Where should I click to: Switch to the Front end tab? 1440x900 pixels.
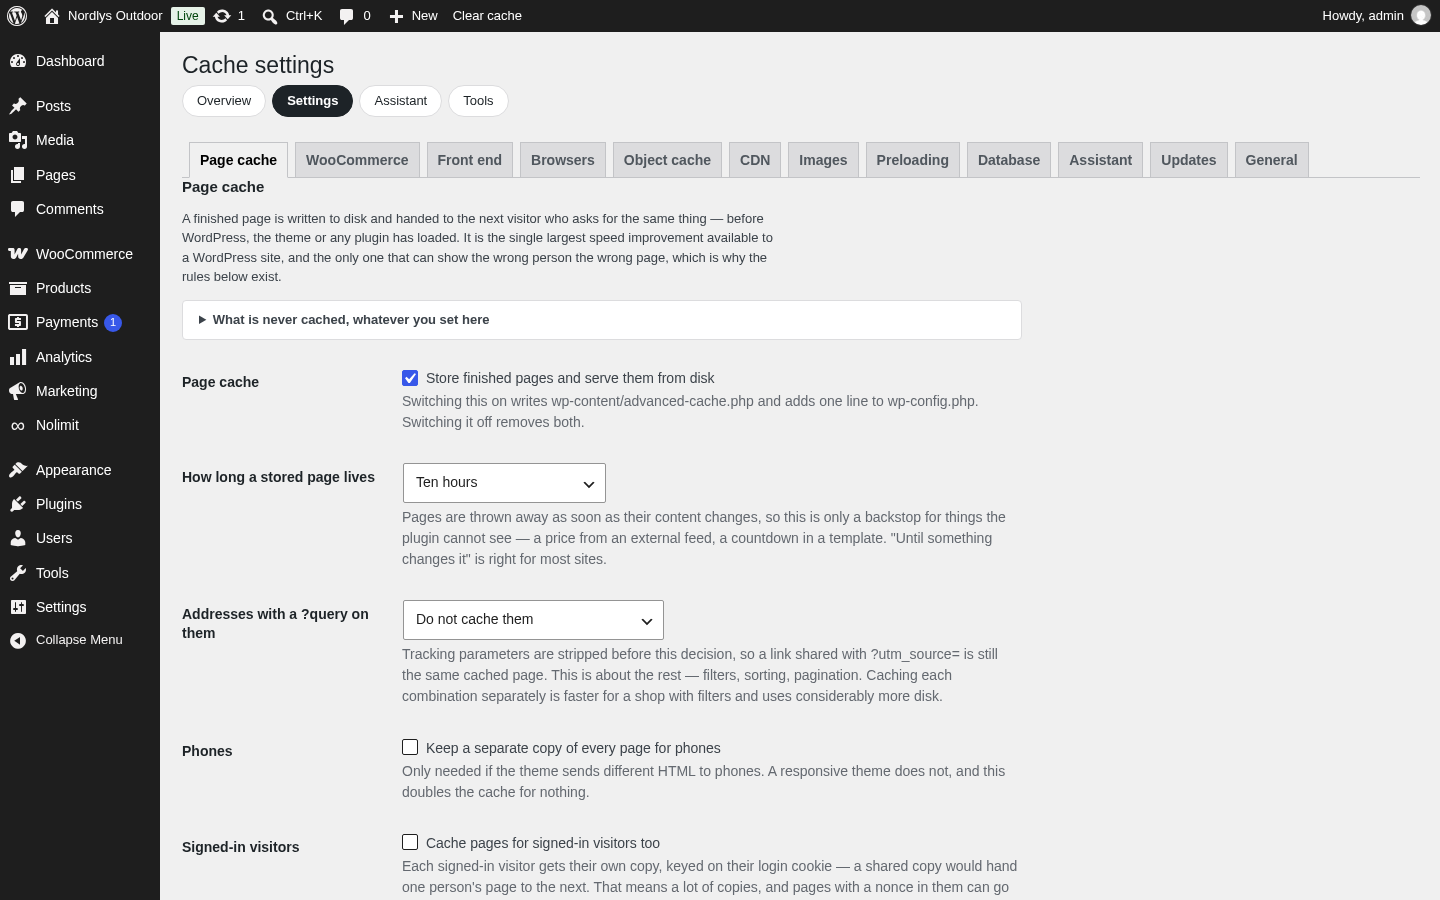[470, 160]
